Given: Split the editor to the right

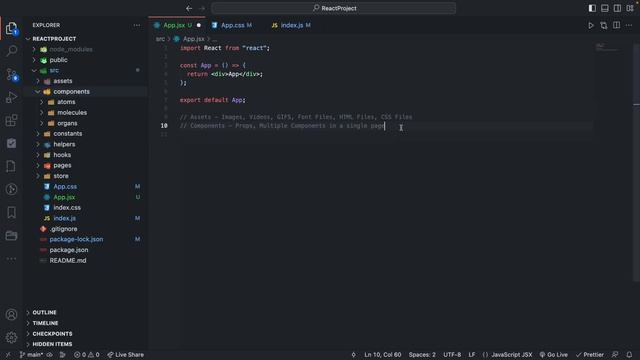Looking at the screenshot, I should 616,25.
